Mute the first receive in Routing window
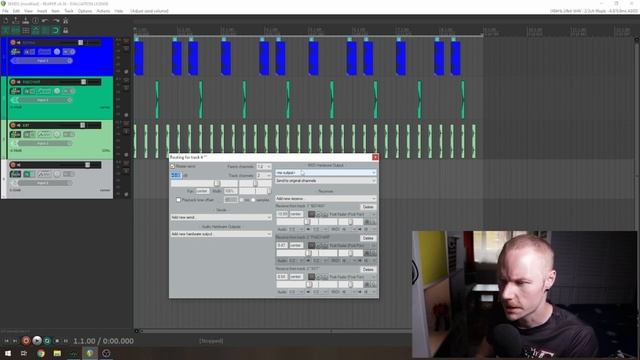The width and height of the screenshot is (640, 360). [x=311, y=214]
